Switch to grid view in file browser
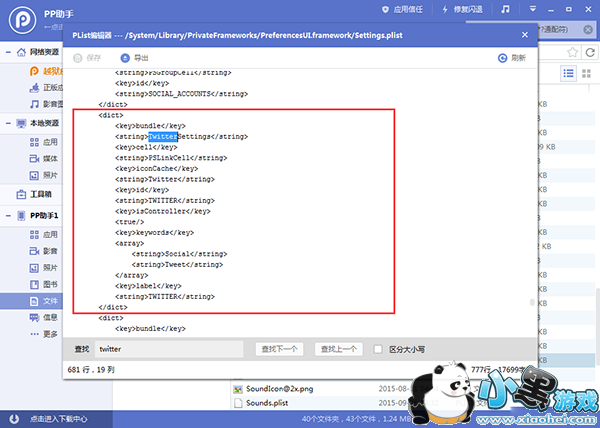The image size is (600, 428). 586,73
